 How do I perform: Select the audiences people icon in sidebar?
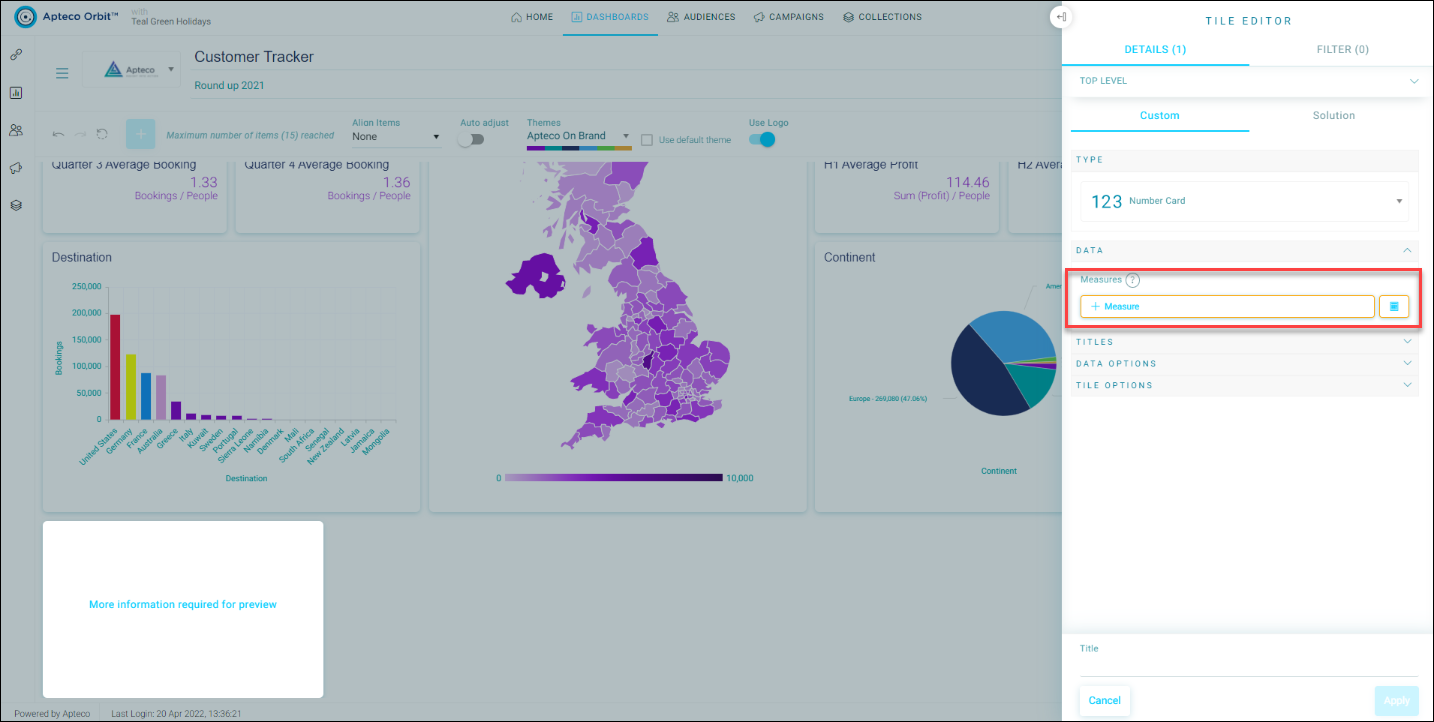coord(16,130)
